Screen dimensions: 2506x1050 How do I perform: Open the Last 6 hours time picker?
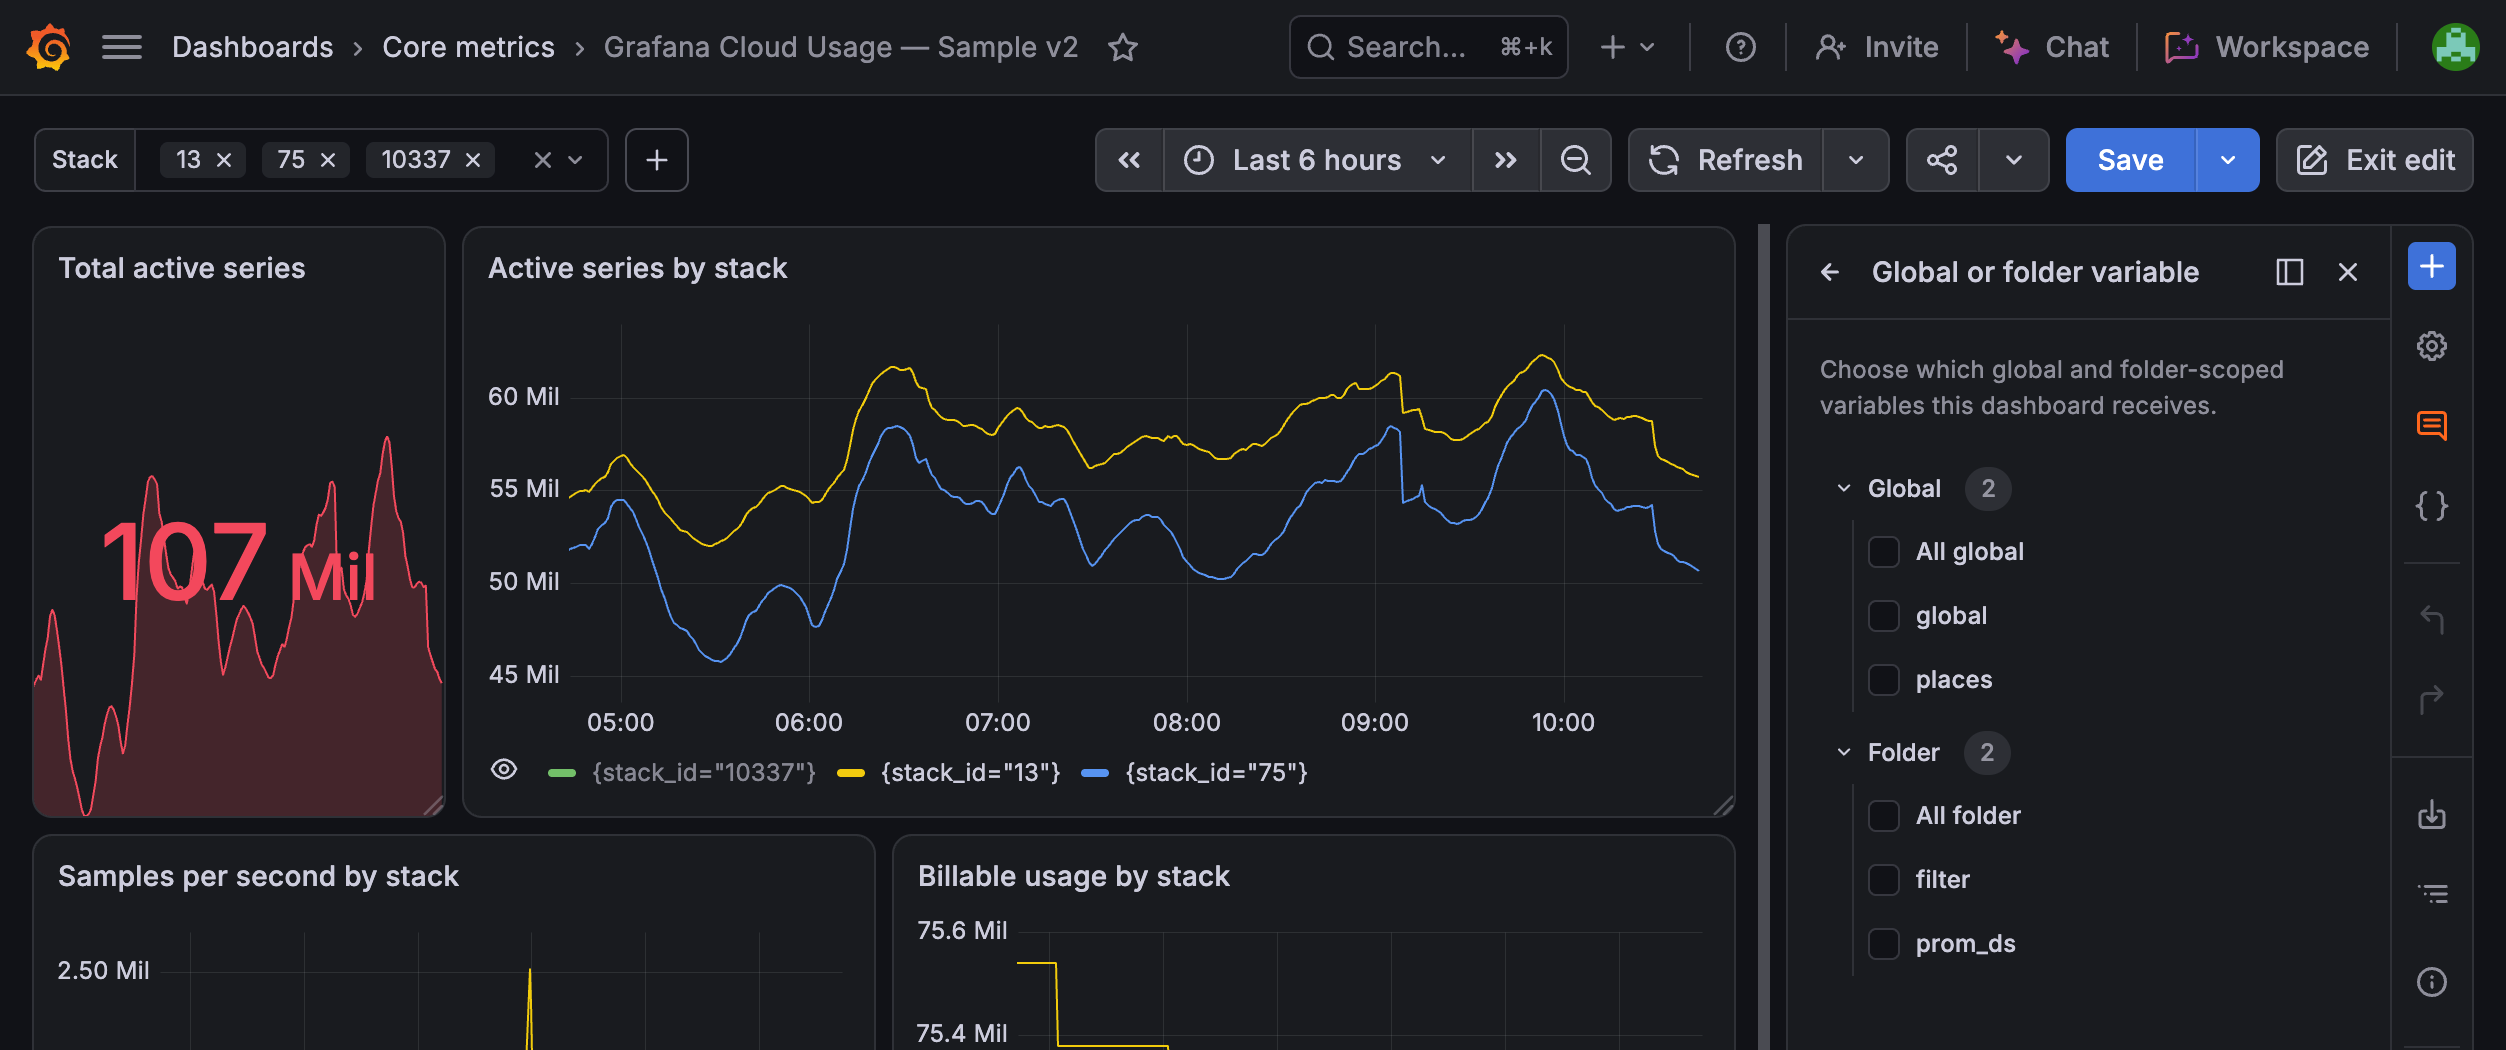pos(1317,160)
